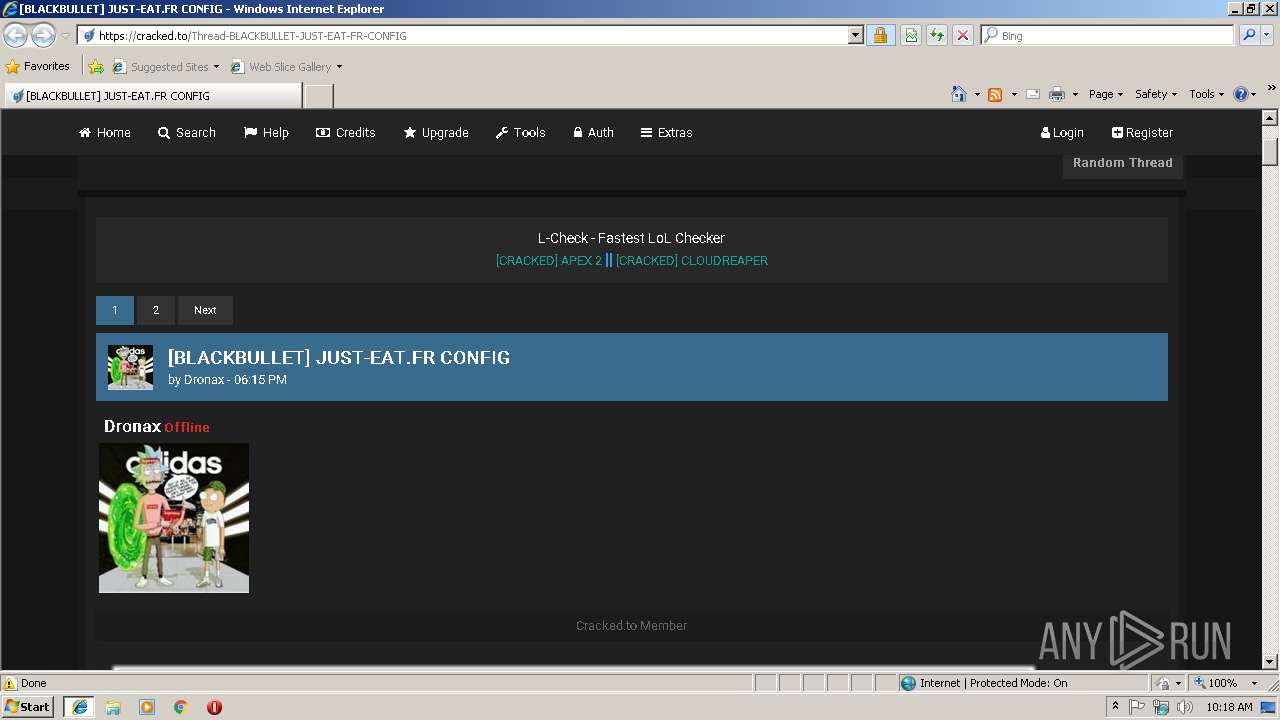Open the Auth page
The height and width of the screenshot is (720, 1280).
(594, 132)
